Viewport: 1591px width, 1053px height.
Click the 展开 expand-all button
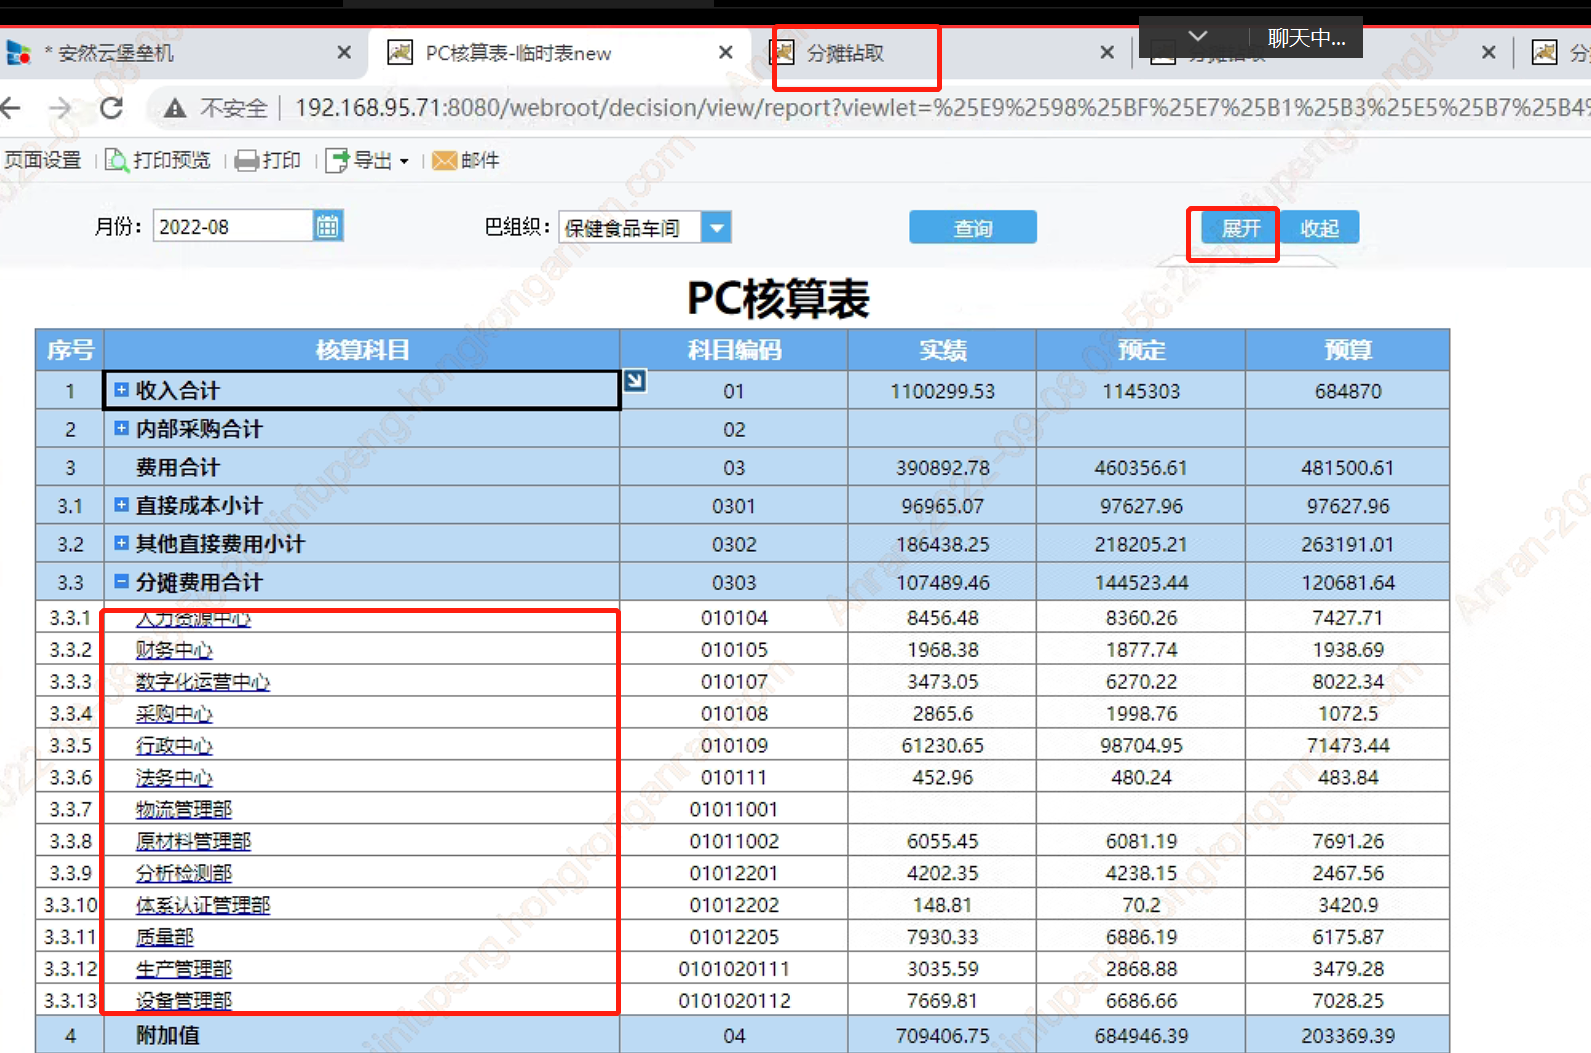coord(1240,228)
